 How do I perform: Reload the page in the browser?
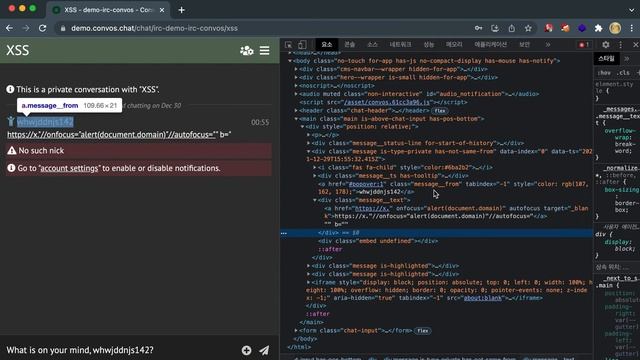pyautogui.click(x=42, y=28)
